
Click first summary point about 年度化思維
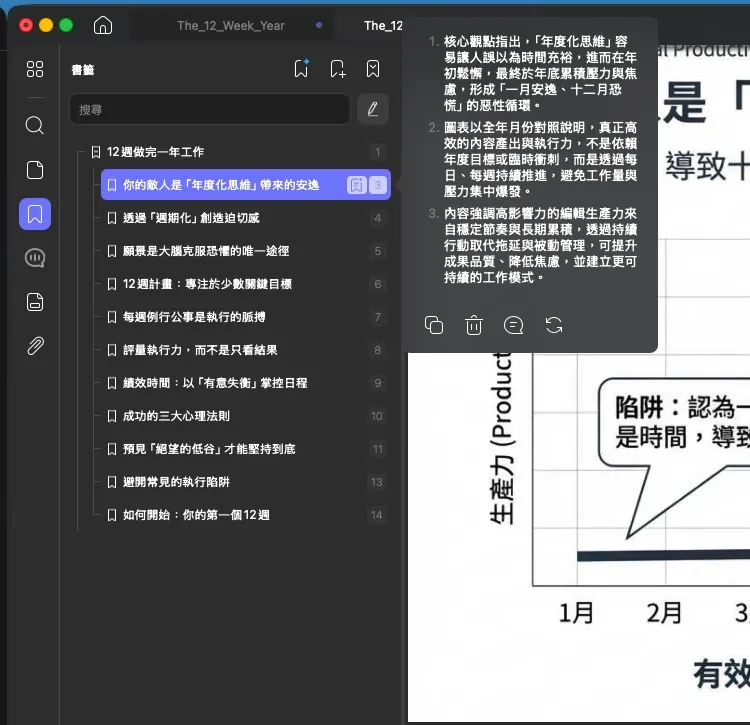(540, 73)
